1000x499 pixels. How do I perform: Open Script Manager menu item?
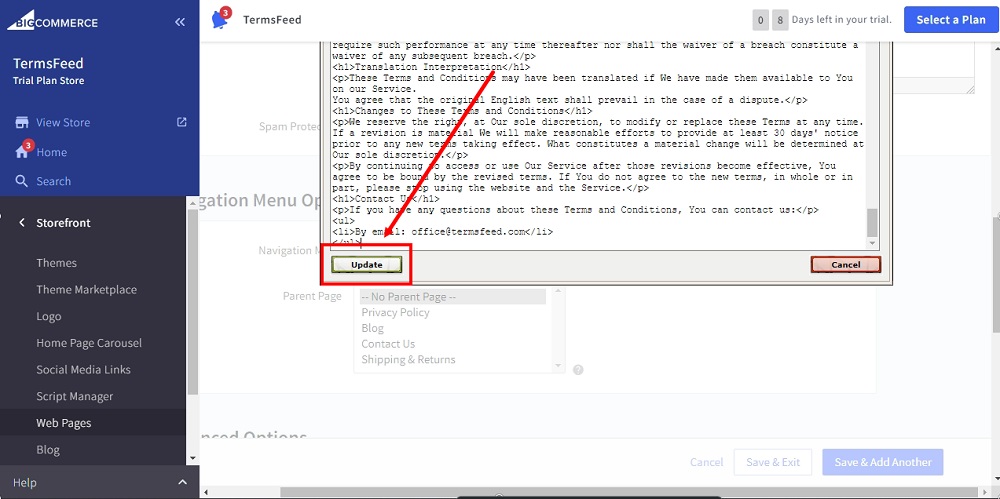(x=75, y=397)
